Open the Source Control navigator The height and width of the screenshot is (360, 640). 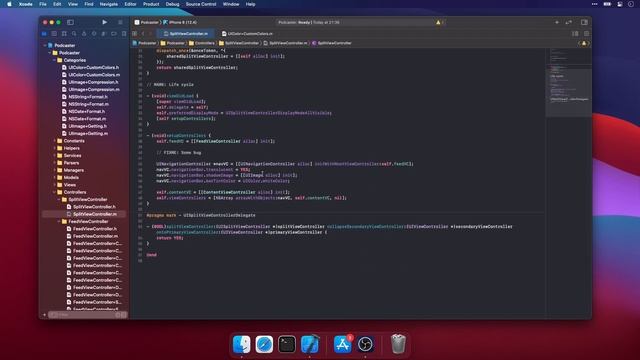[x=54, y=33]
